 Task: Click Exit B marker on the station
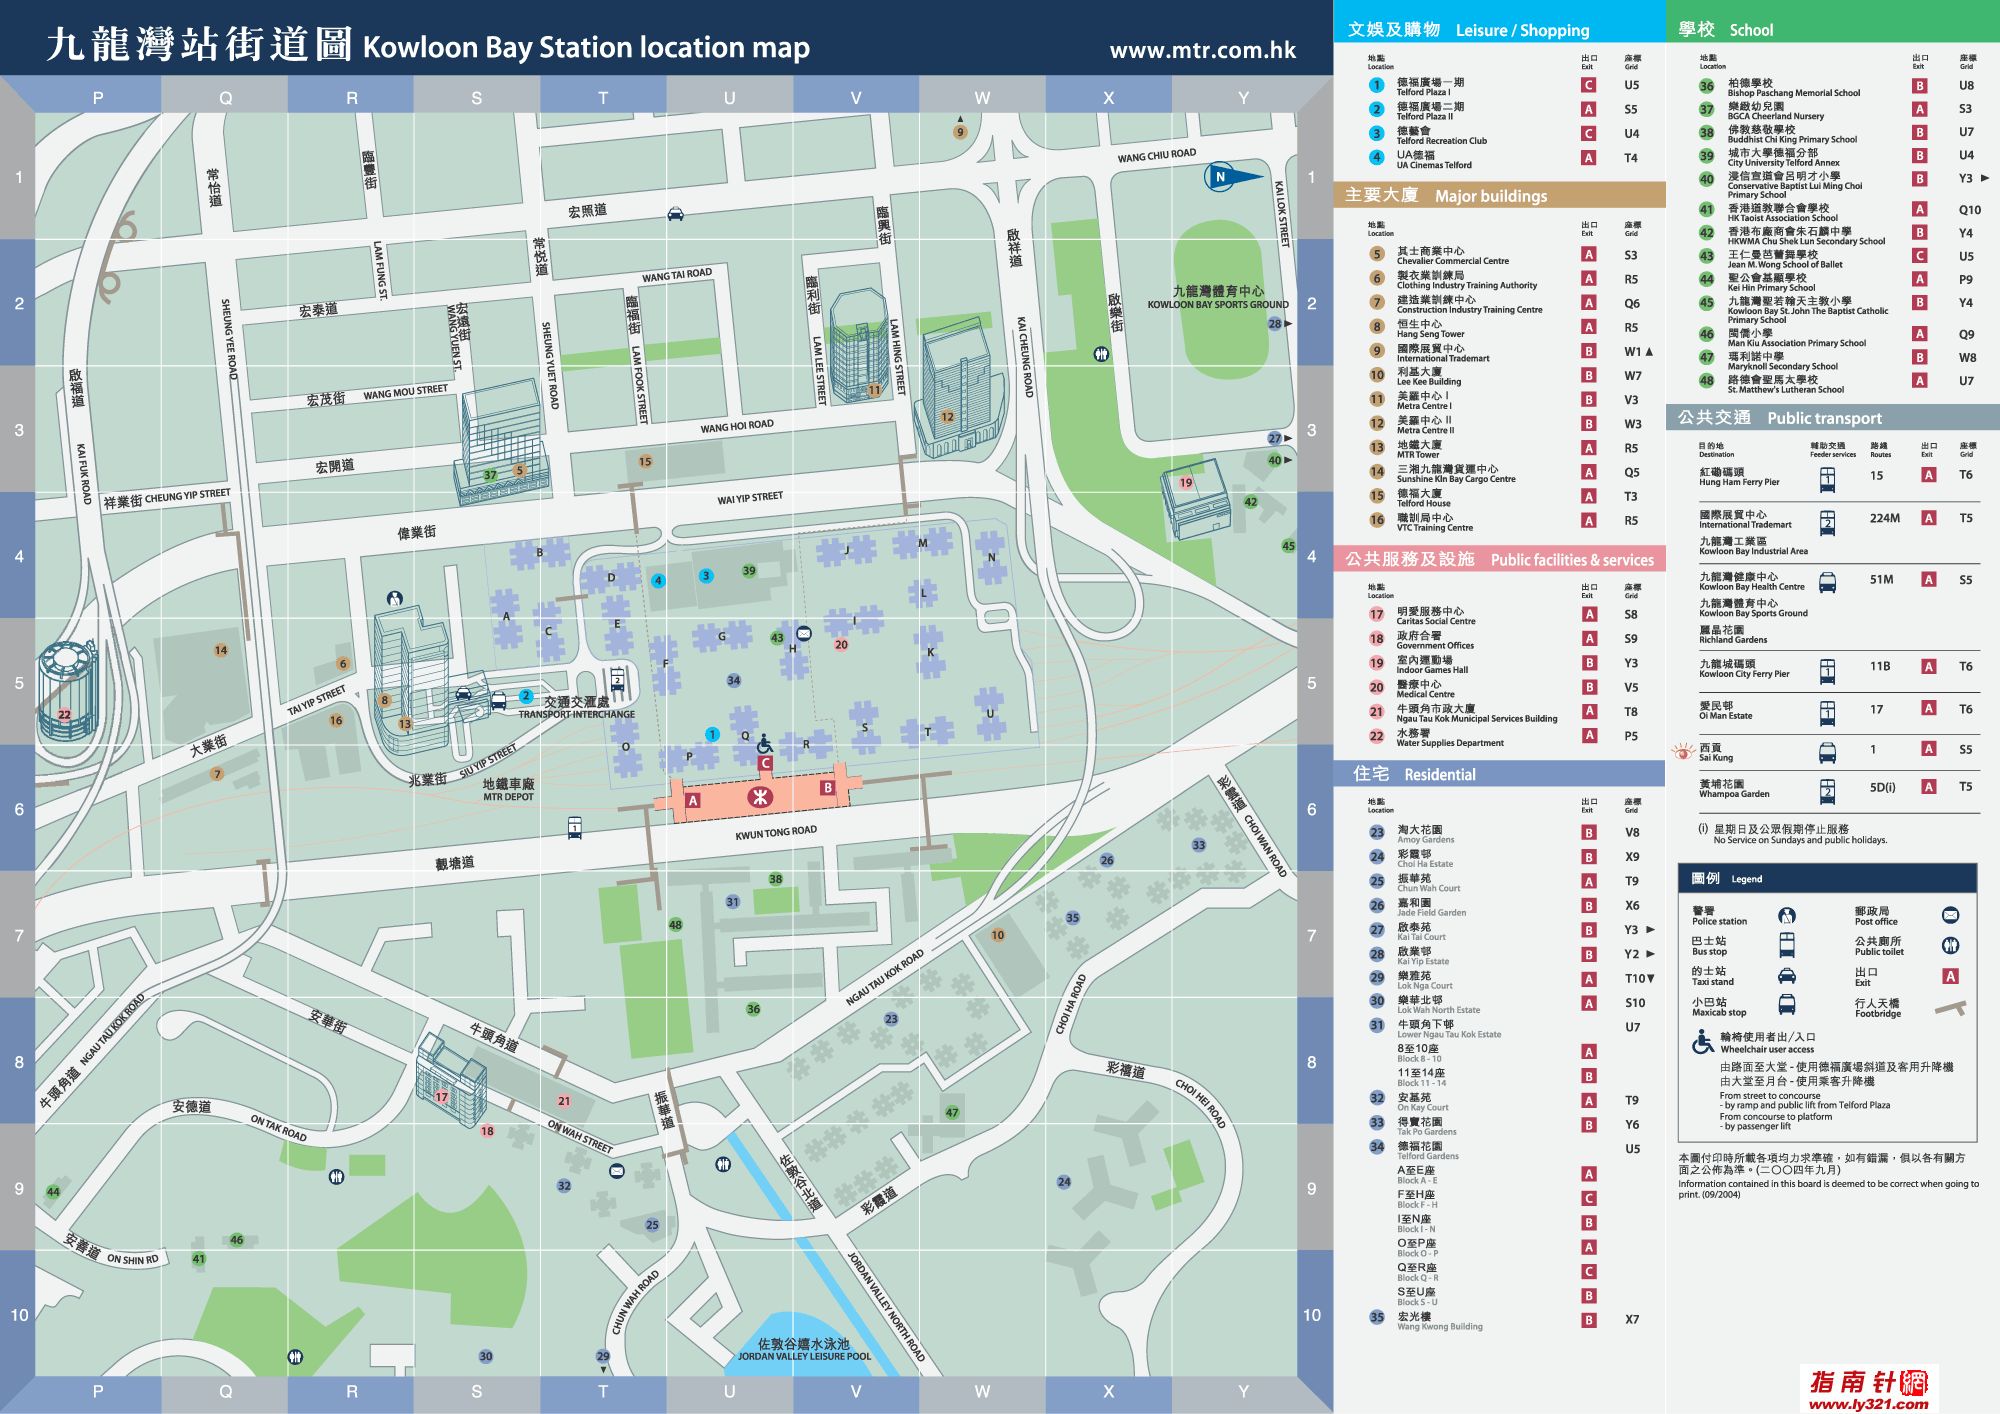[827, 788]
